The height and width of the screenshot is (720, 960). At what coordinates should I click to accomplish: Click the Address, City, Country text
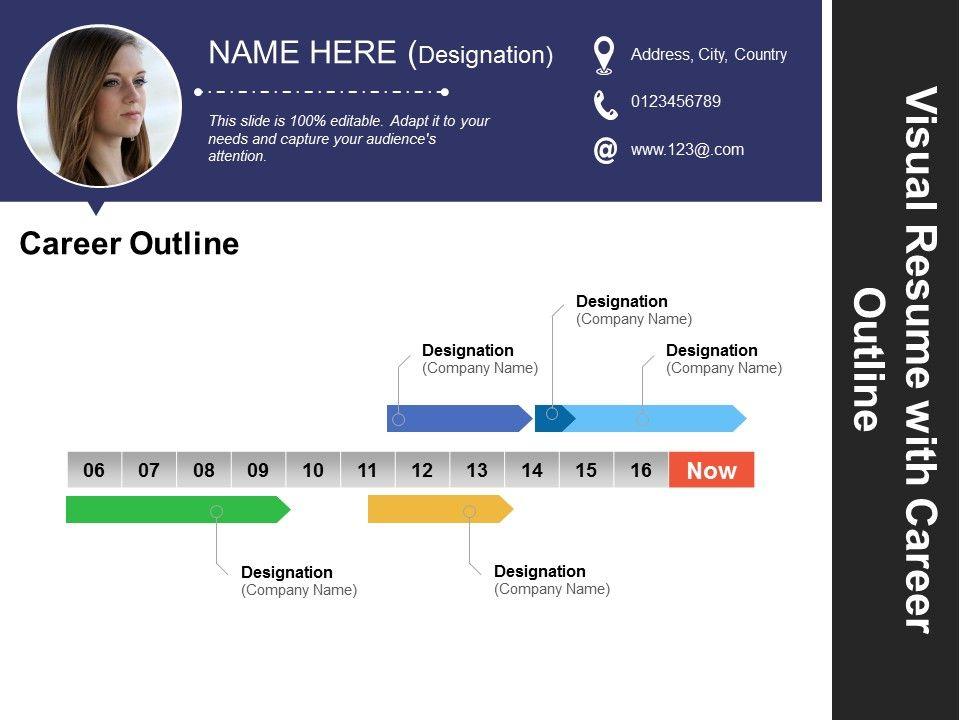coord(709,54)
